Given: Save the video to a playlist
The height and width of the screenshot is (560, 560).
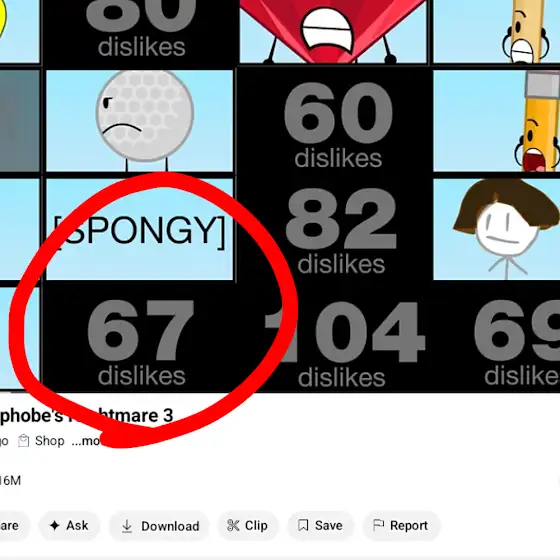Looking at the screenshot, I should tap(320, 526).
